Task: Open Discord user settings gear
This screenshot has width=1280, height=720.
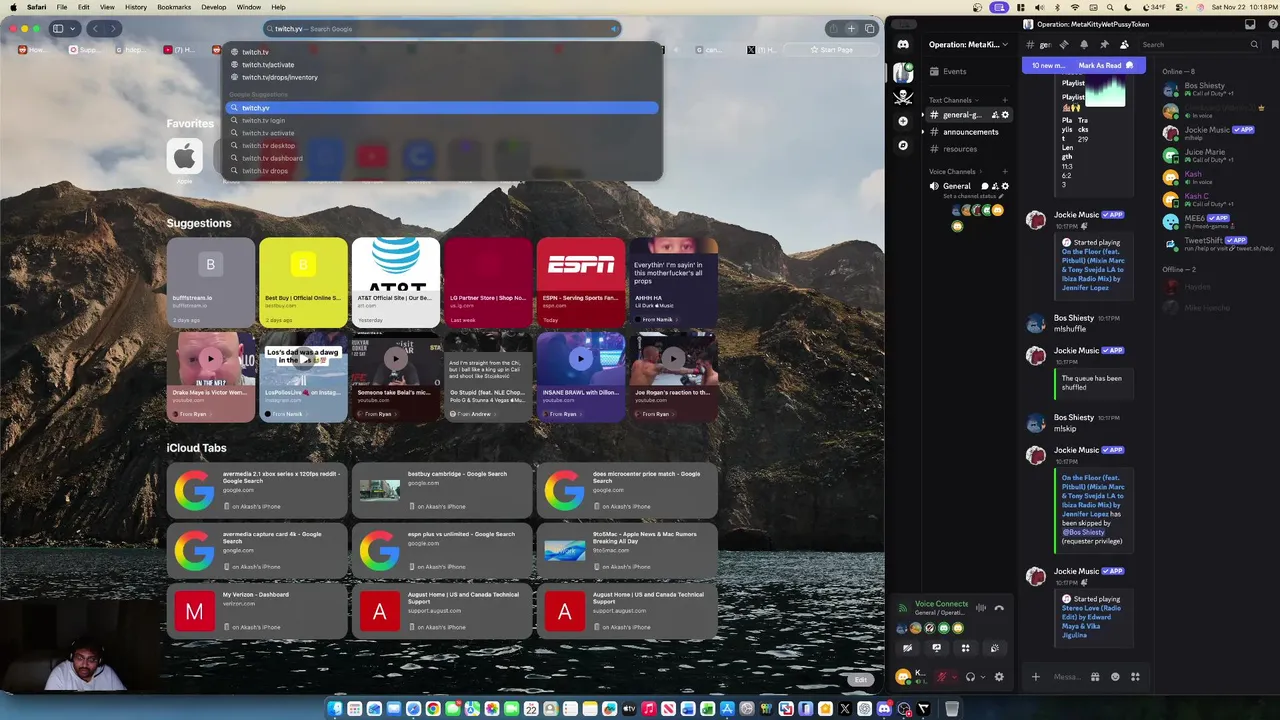Action: (x=998, y=677)
